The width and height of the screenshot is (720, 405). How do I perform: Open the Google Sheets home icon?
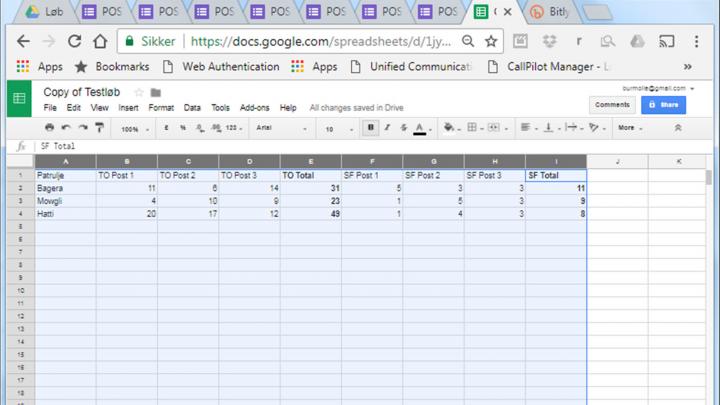coord(19,98)
